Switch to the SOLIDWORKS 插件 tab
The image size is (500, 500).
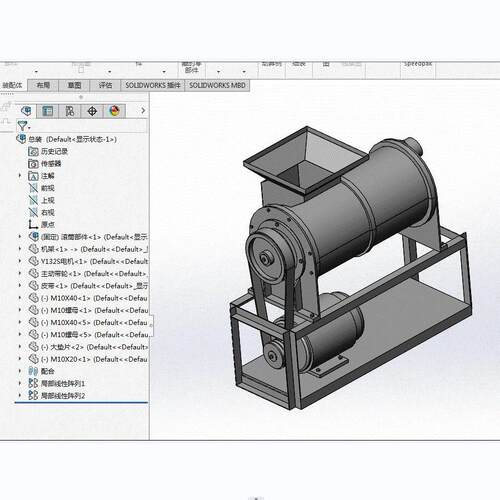(x=153, y=85)
